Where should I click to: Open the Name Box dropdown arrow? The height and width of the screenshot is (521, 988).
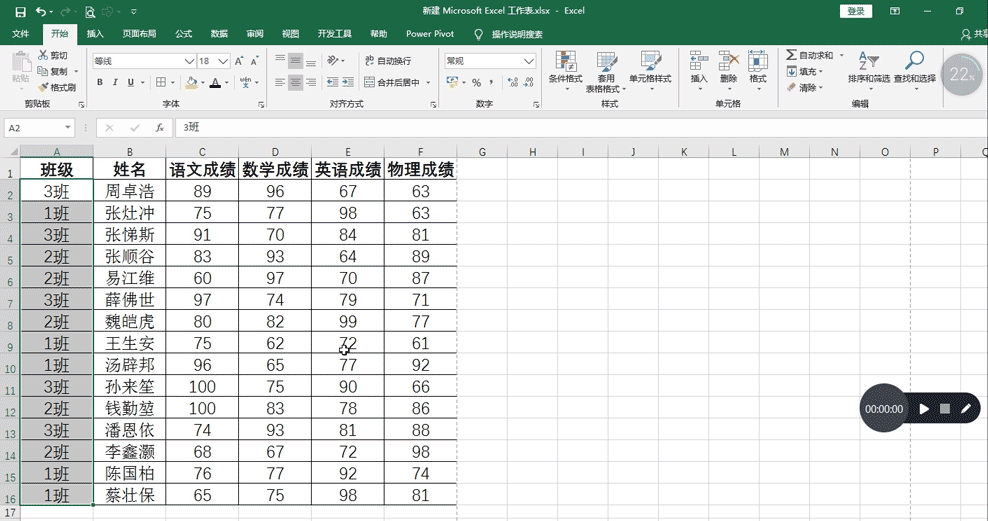click(67, 128)
